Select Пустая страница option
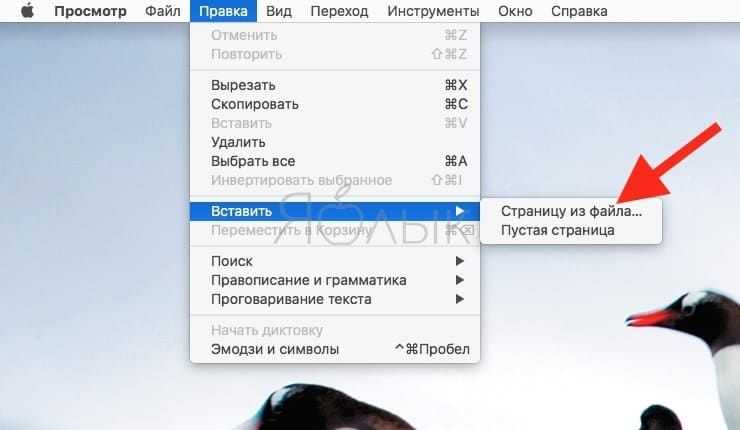This screenshot has width=740, height=430. tap(571, 230)
